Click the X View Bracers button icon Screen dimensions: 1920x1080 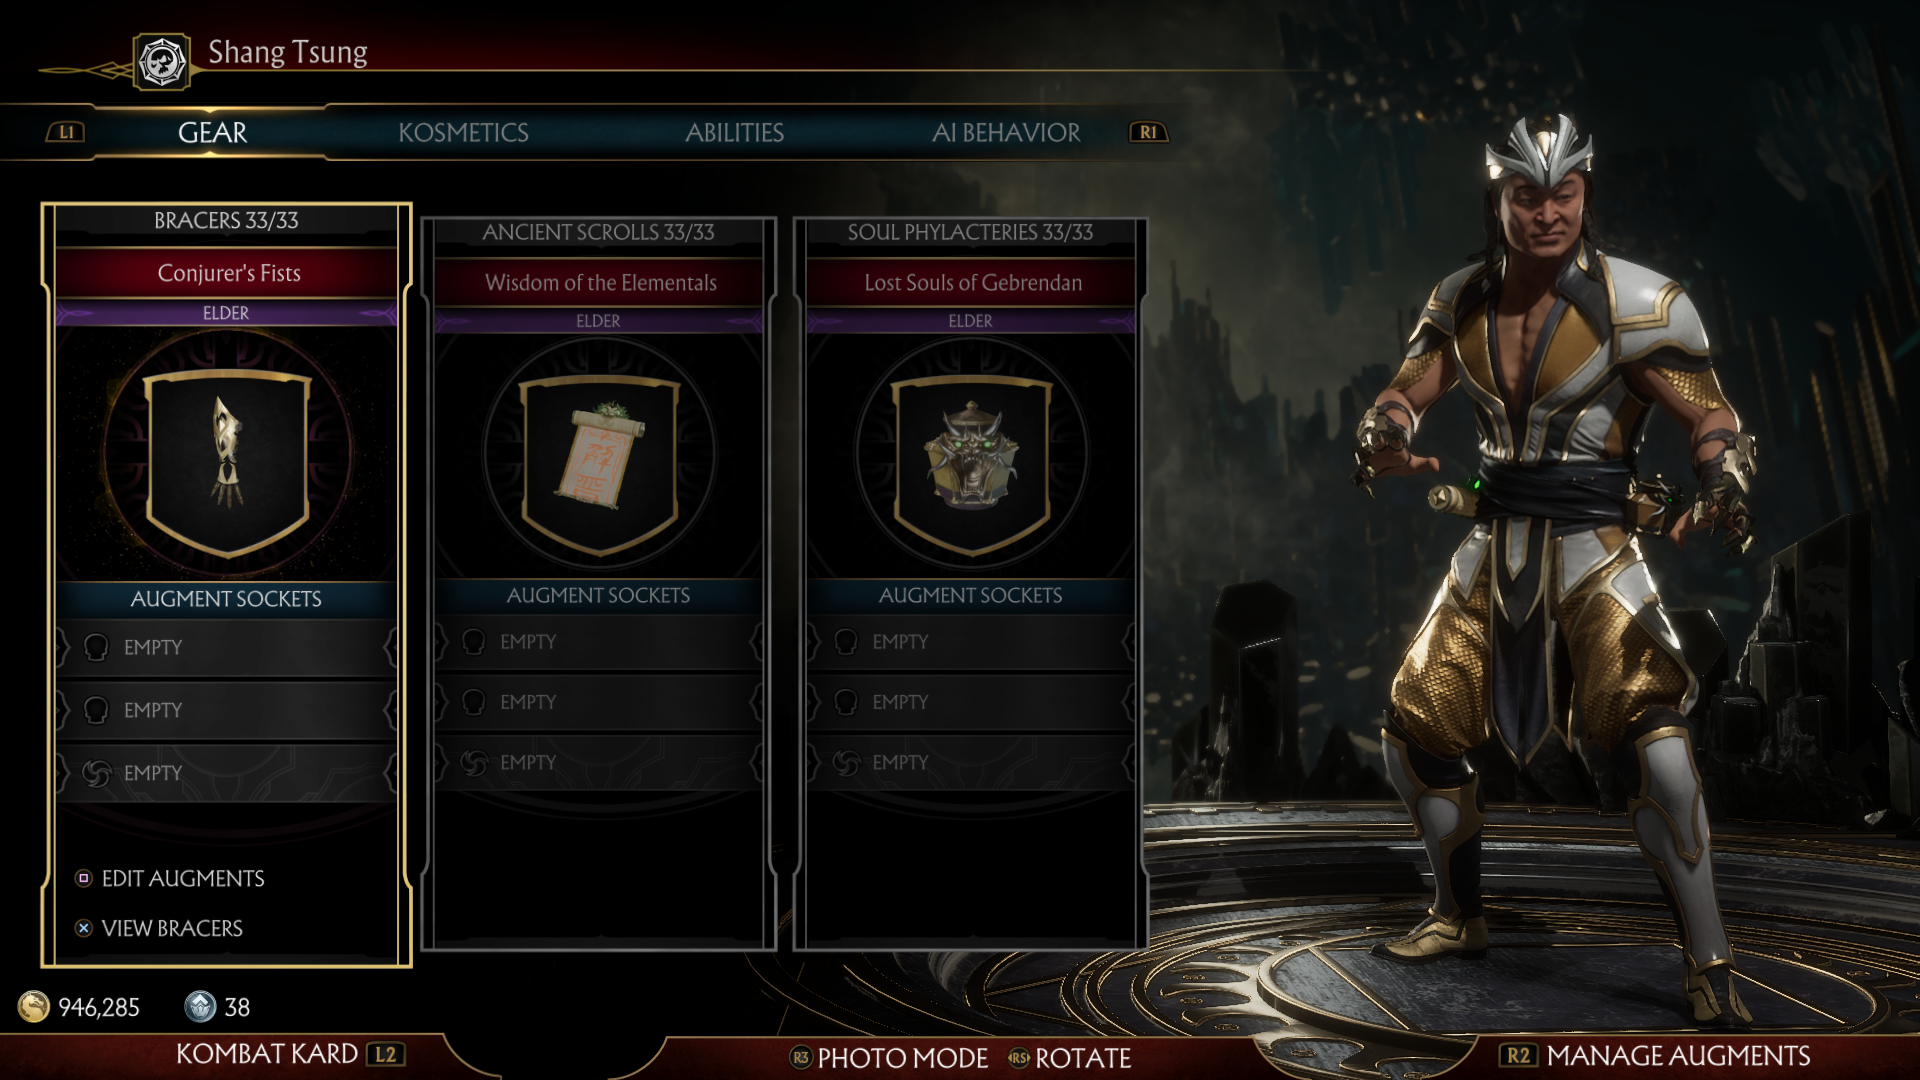tap(84, 928)
